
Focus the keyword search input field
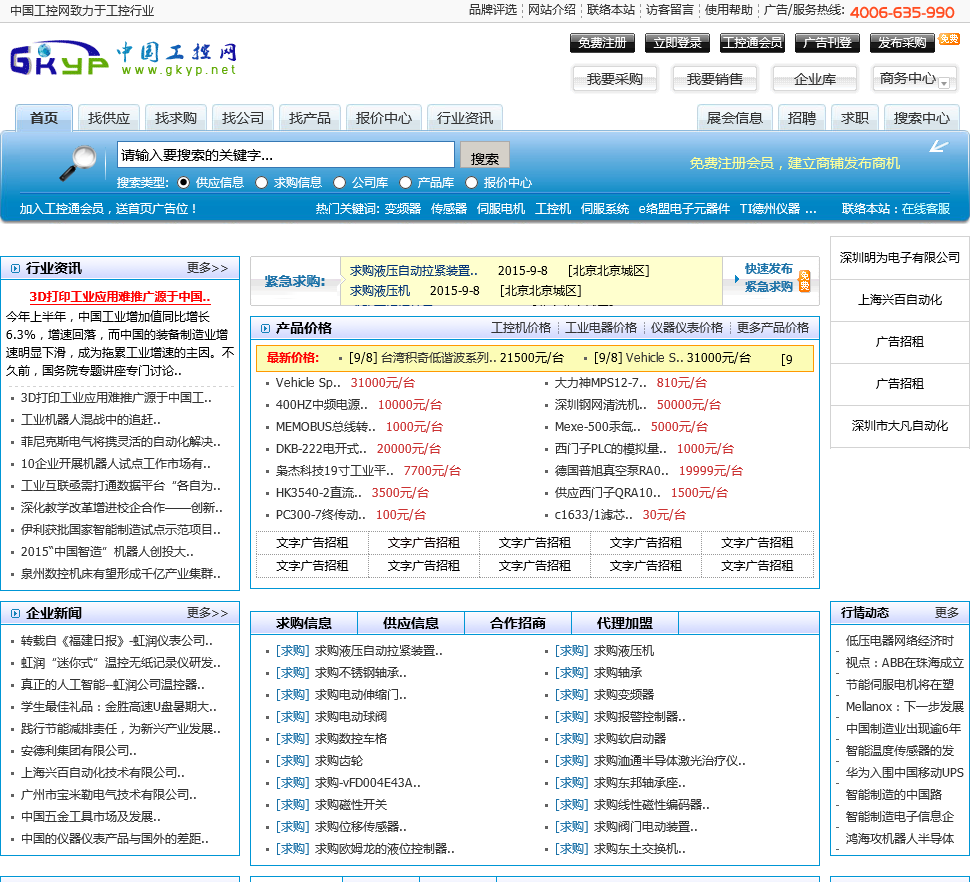pyautogui.click(x=286, y=155)
